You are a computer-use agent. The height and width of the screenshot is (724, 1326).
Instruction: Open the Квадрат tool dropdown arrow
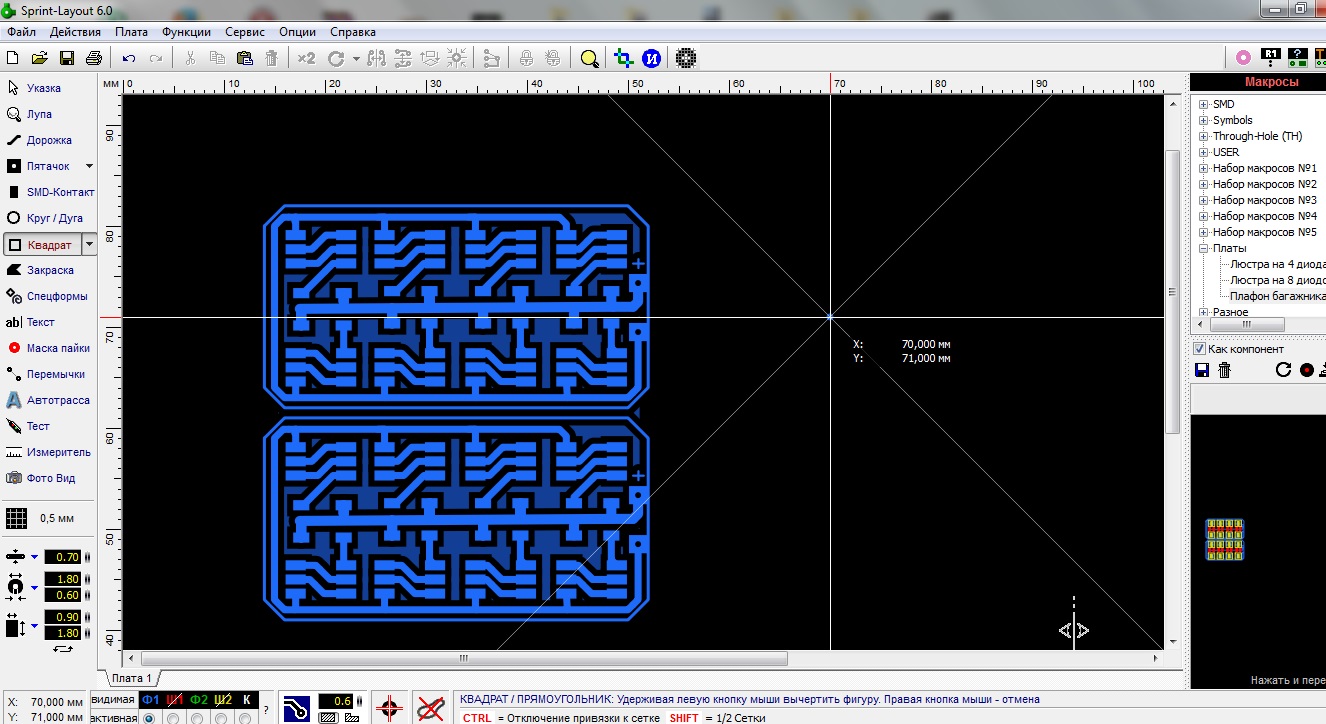90,244
